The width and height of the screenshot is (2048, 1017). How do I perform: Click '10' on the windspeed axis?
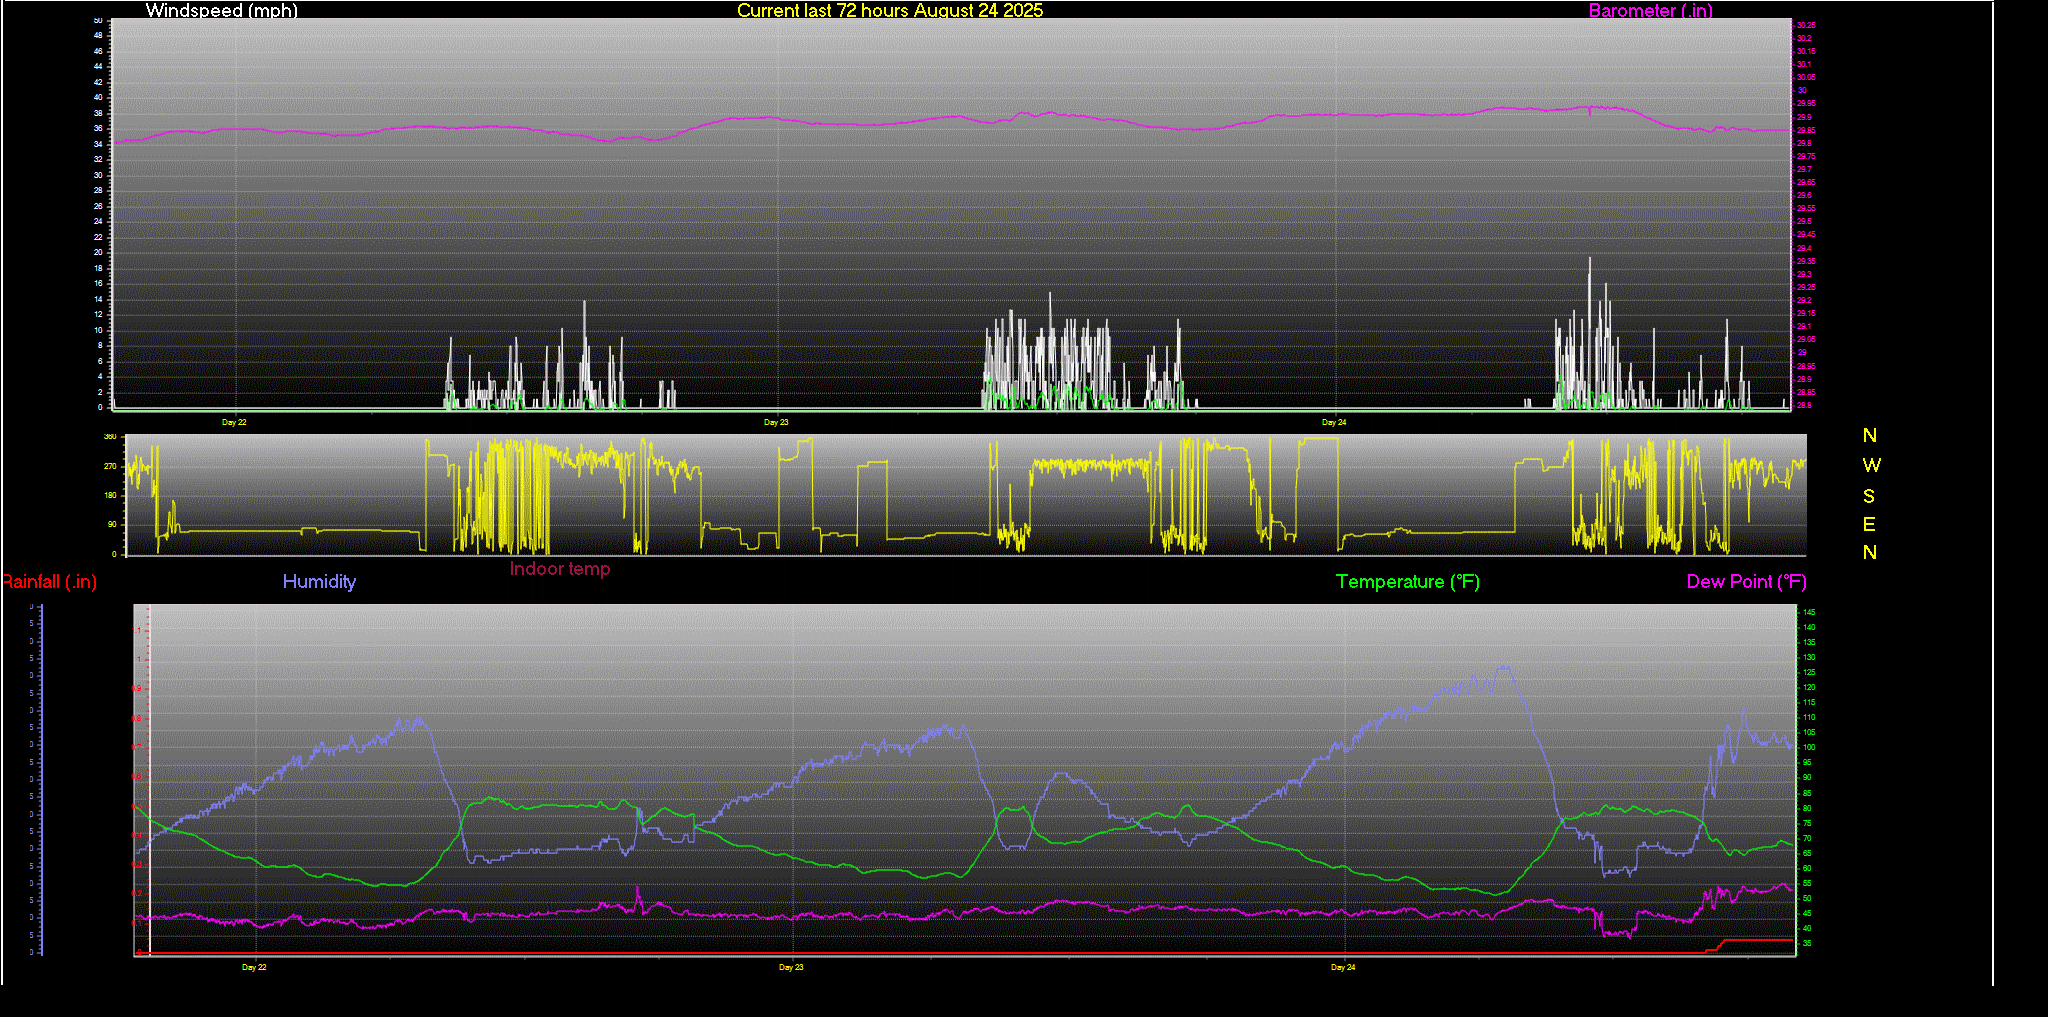coord(98,330)
